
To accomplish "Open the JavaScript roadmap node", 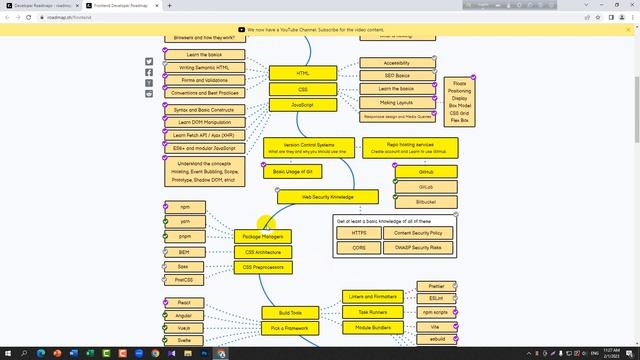I will coord(303,105).
